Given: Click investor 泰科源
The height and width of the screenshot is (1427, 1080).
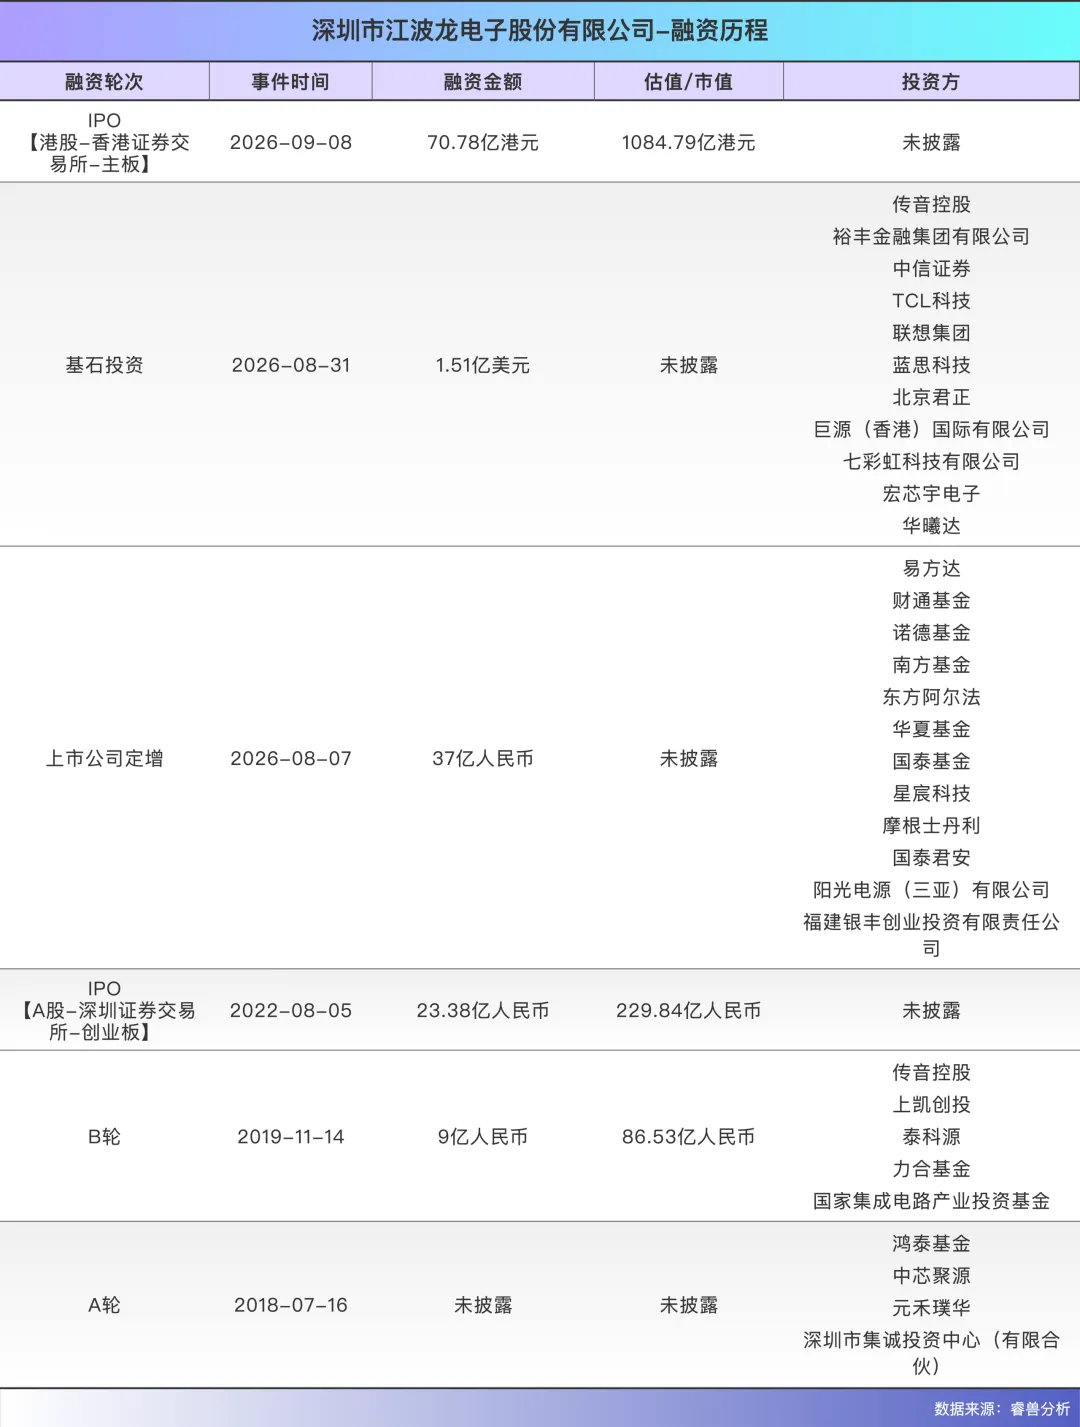Looking at the screenshot, I should (931, 1136).
